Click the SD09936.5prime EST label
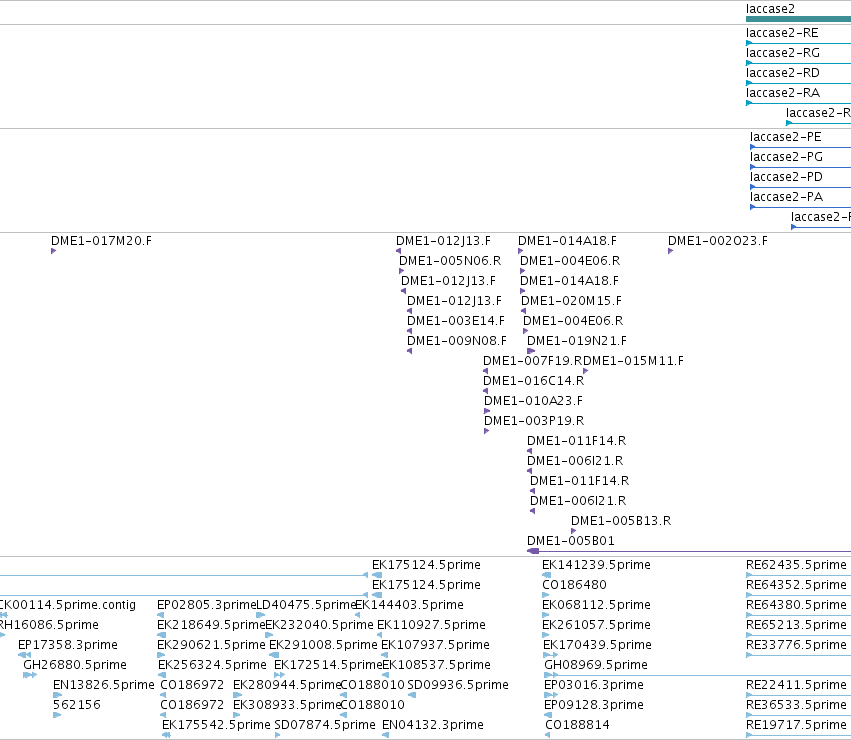Image resolution: width=851 pixels, height=740 pixels. pyautogui.click(x=458, y=686)
